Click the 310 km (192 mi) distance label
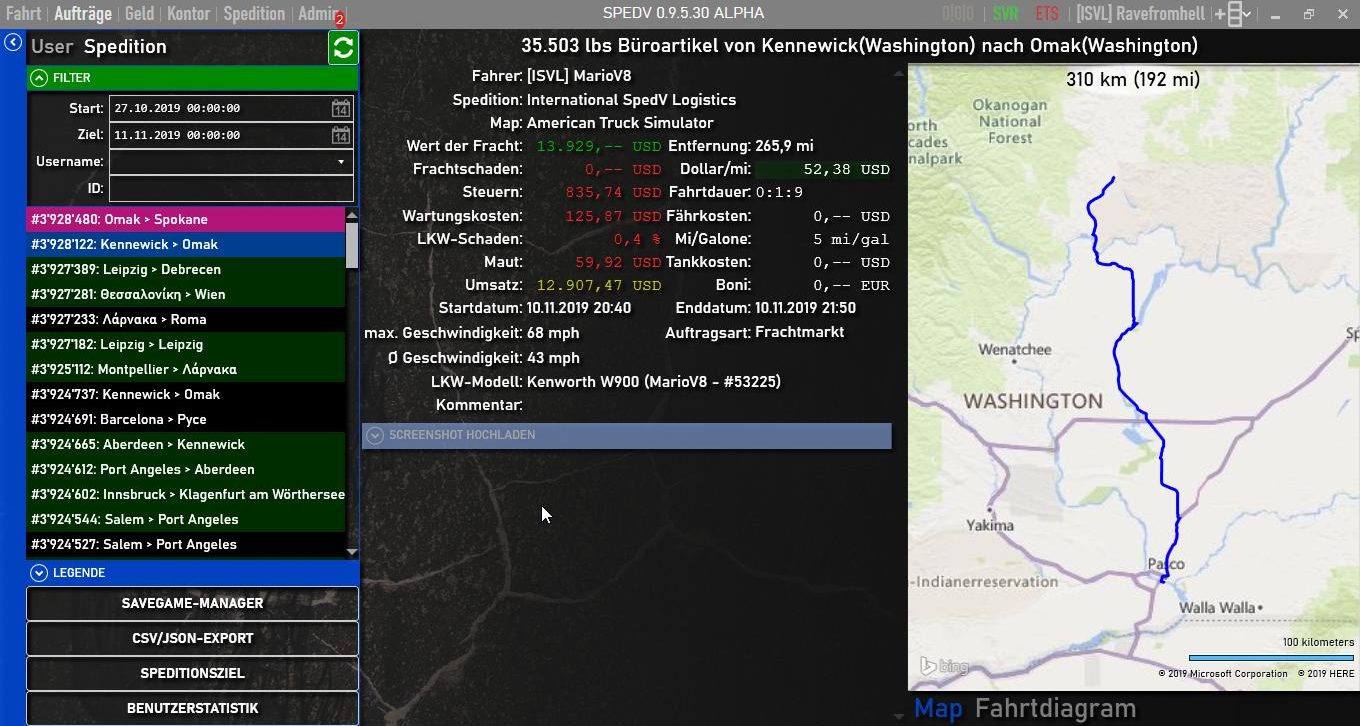The image size is (1360, 726). pyautogui.click(x=1133, y=79)
